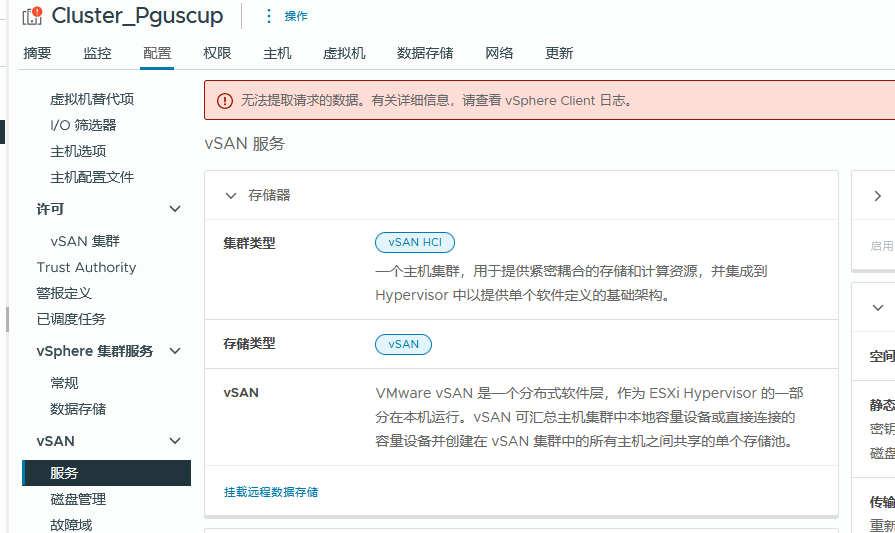The image size is (895, 533).
Task: Click the vSAN 服务 heading
Action: 244,143
